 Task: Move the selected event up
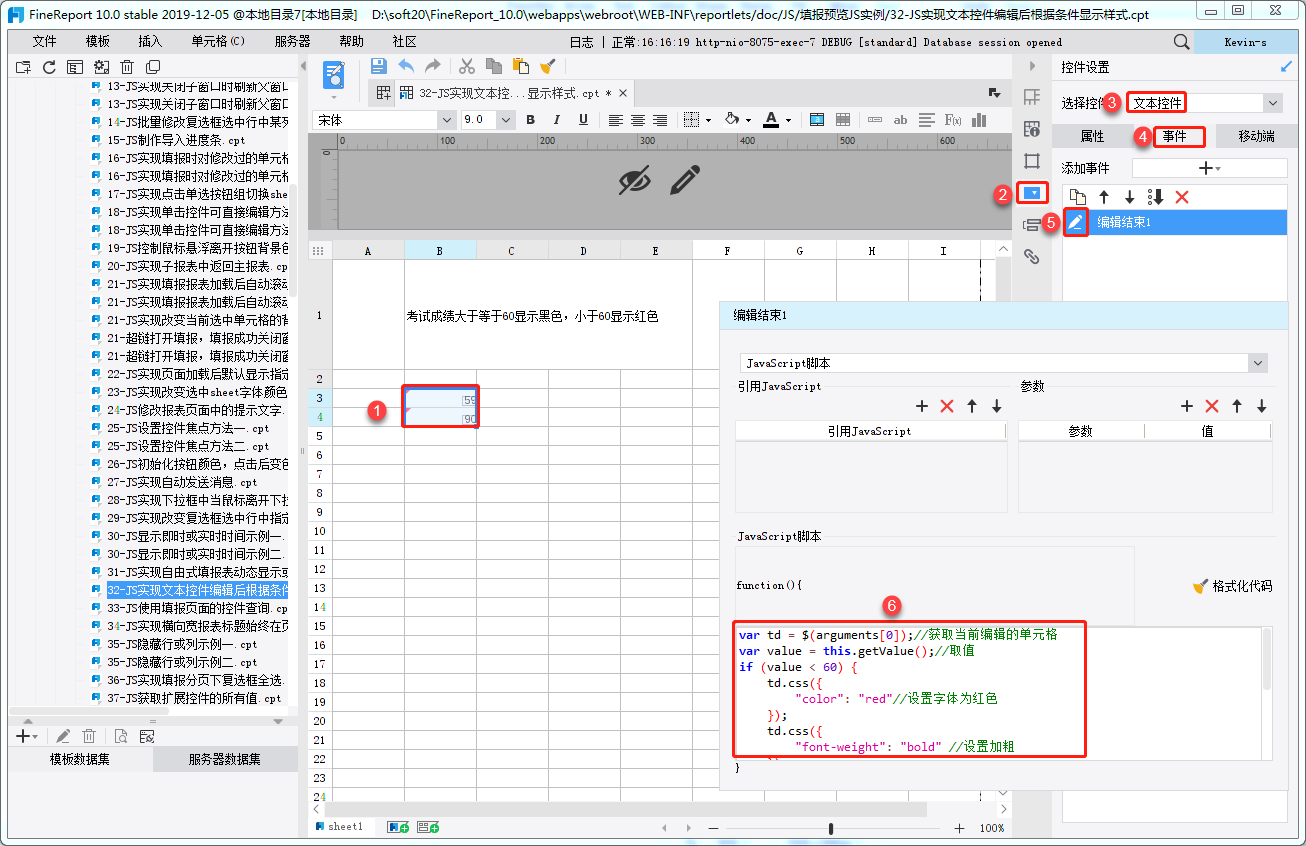point(1104,197)
